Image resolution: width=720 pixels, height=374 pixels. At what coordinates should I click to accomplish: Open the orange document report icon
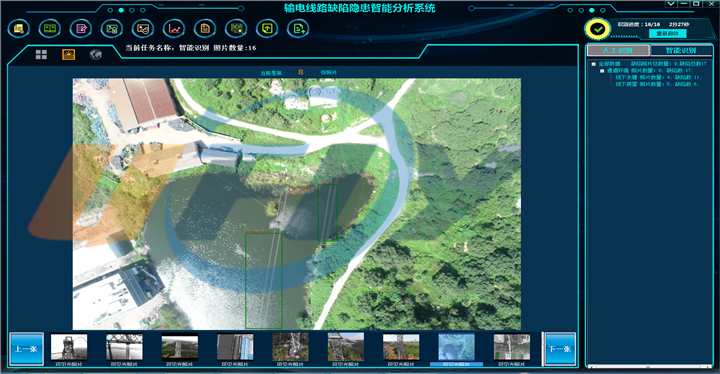pyautogui.click(x=205, y=29)
